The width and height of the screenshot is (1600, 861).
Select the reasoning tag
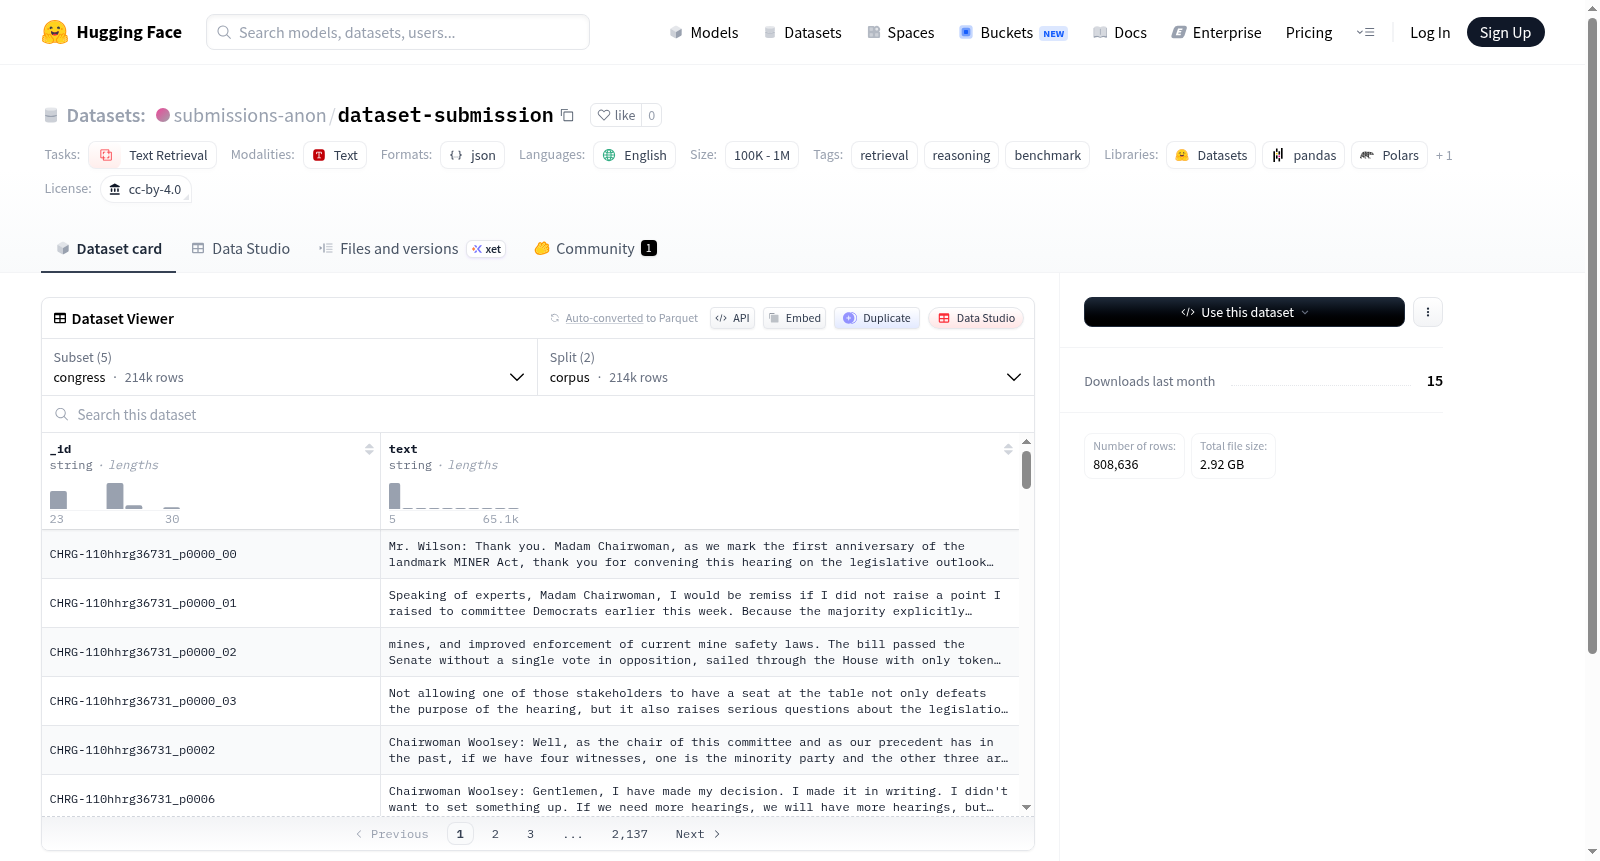click(x=961, y=155)
